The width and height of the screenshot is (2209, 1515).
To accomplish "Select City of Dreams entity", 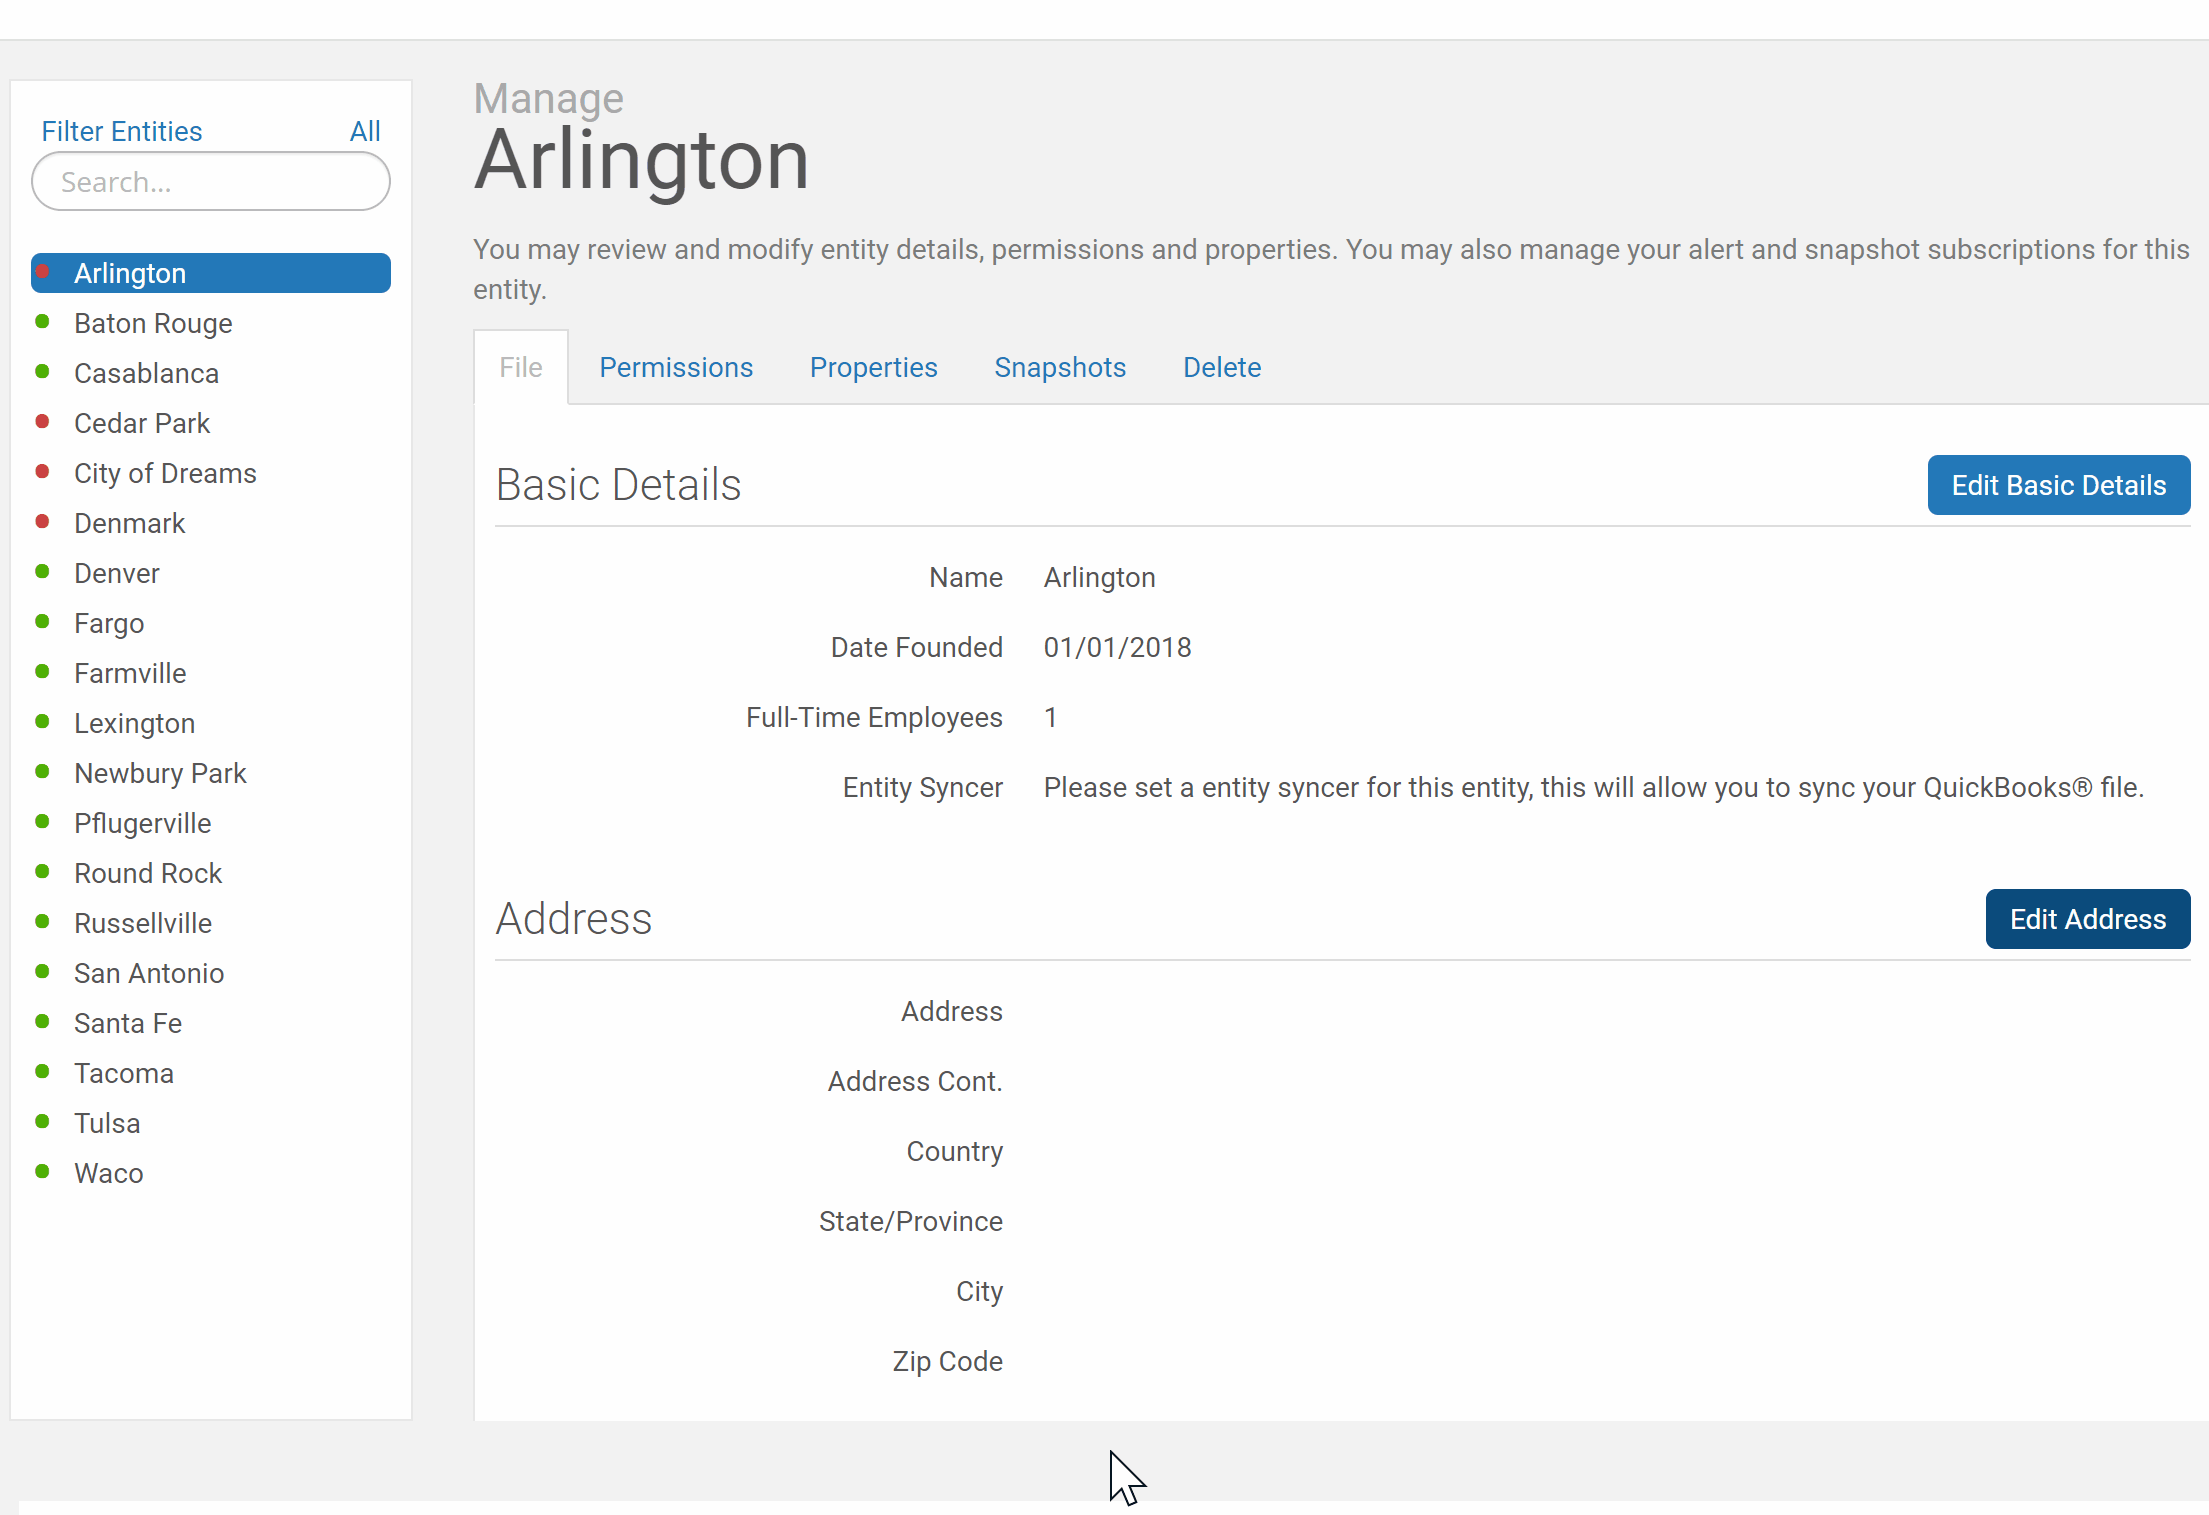I will coord(164,473).
